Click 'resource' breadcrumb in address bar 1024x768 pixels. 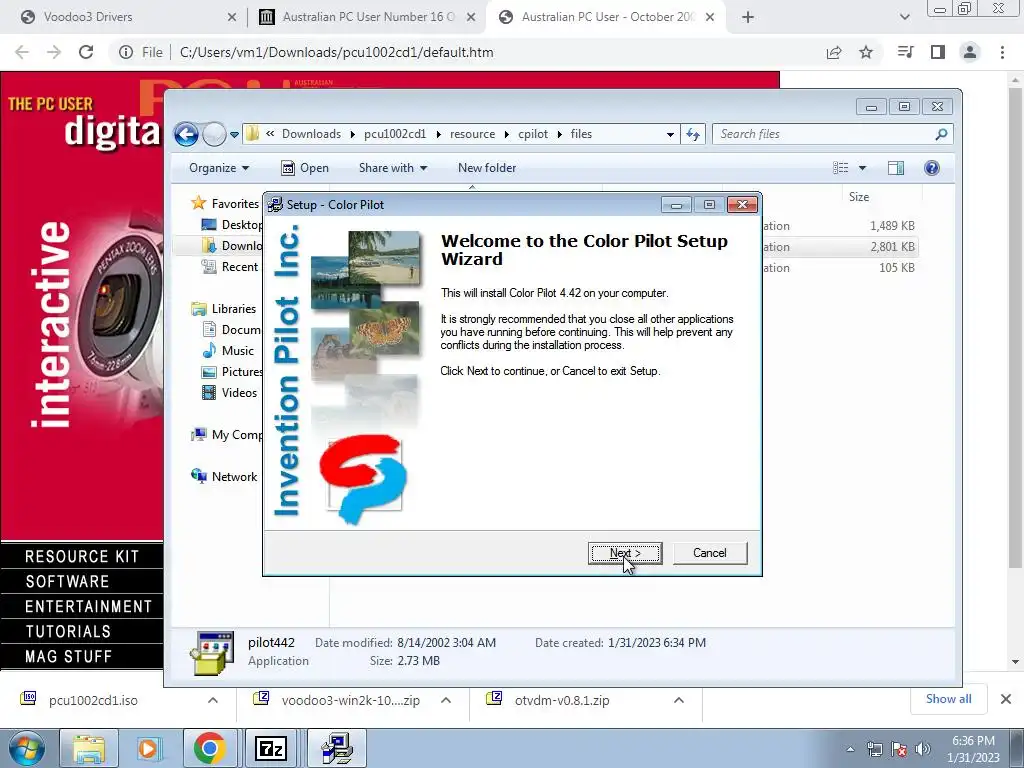pos(472,134)
